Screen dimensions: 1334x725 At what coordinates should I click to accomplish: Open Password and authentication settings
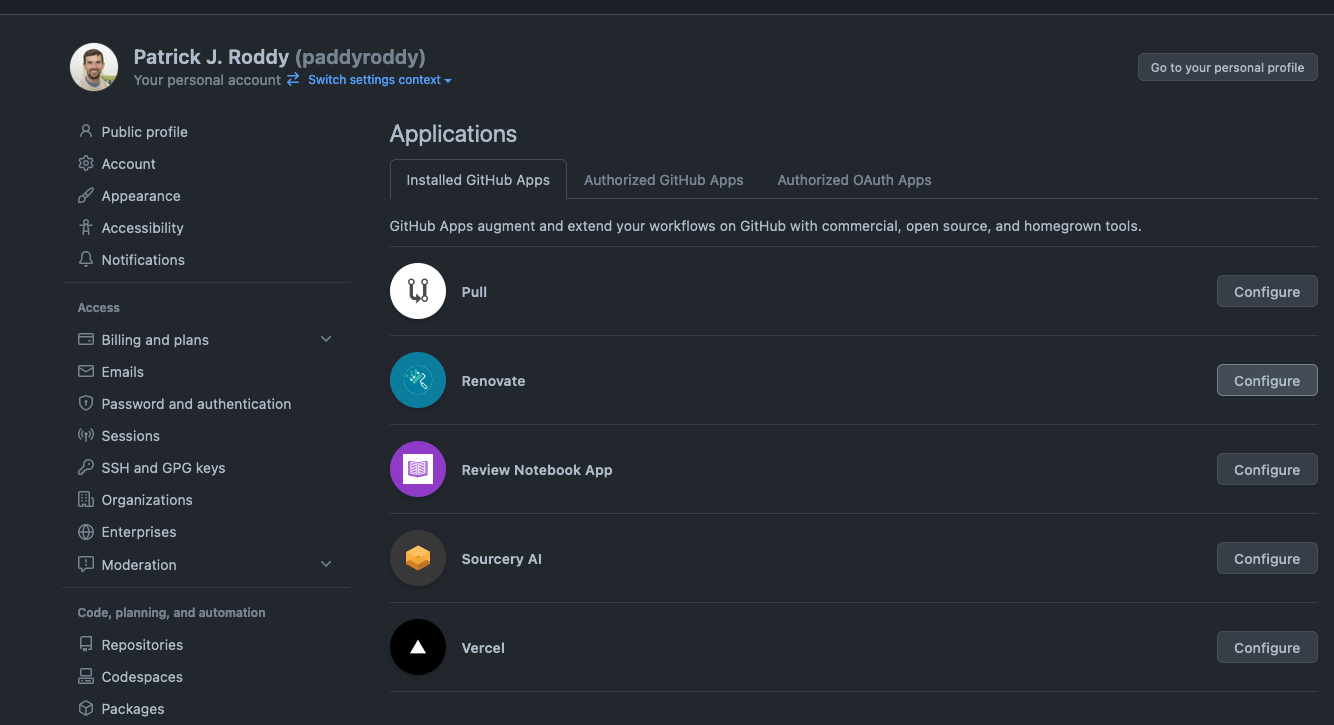click(196, 404)
